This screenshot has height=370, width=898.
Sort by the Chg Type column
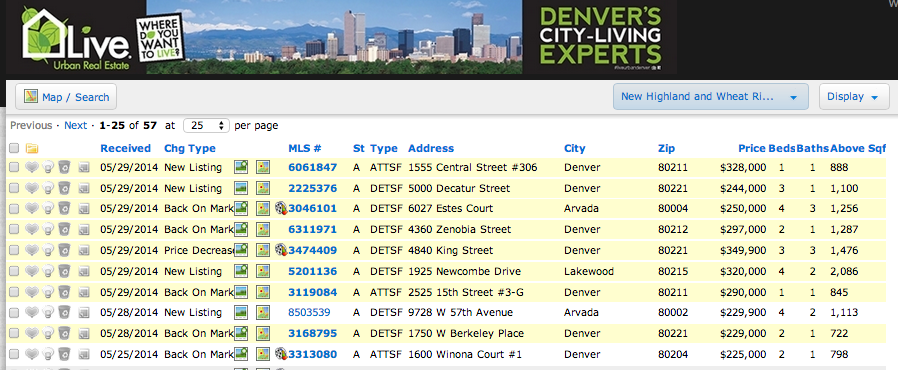tap(190, 148)
